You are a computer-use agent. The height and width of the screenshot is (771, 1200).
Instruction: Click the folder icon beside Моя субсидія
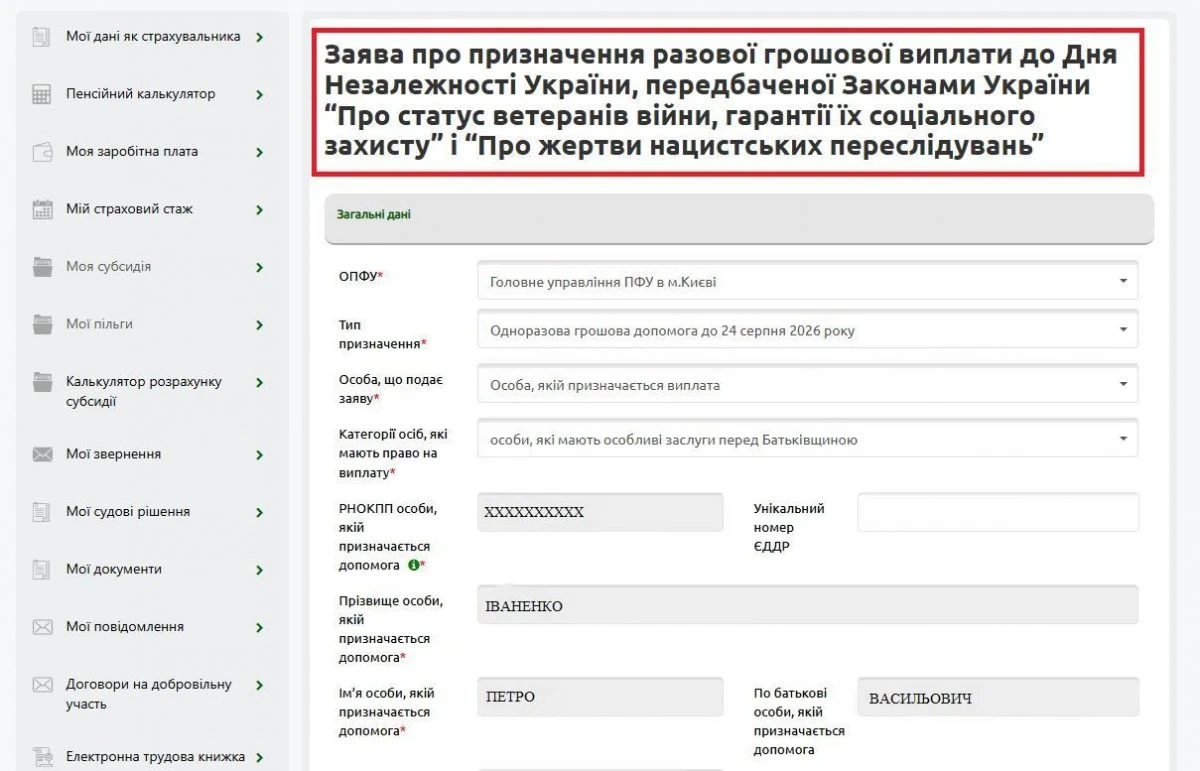(42, 267)
